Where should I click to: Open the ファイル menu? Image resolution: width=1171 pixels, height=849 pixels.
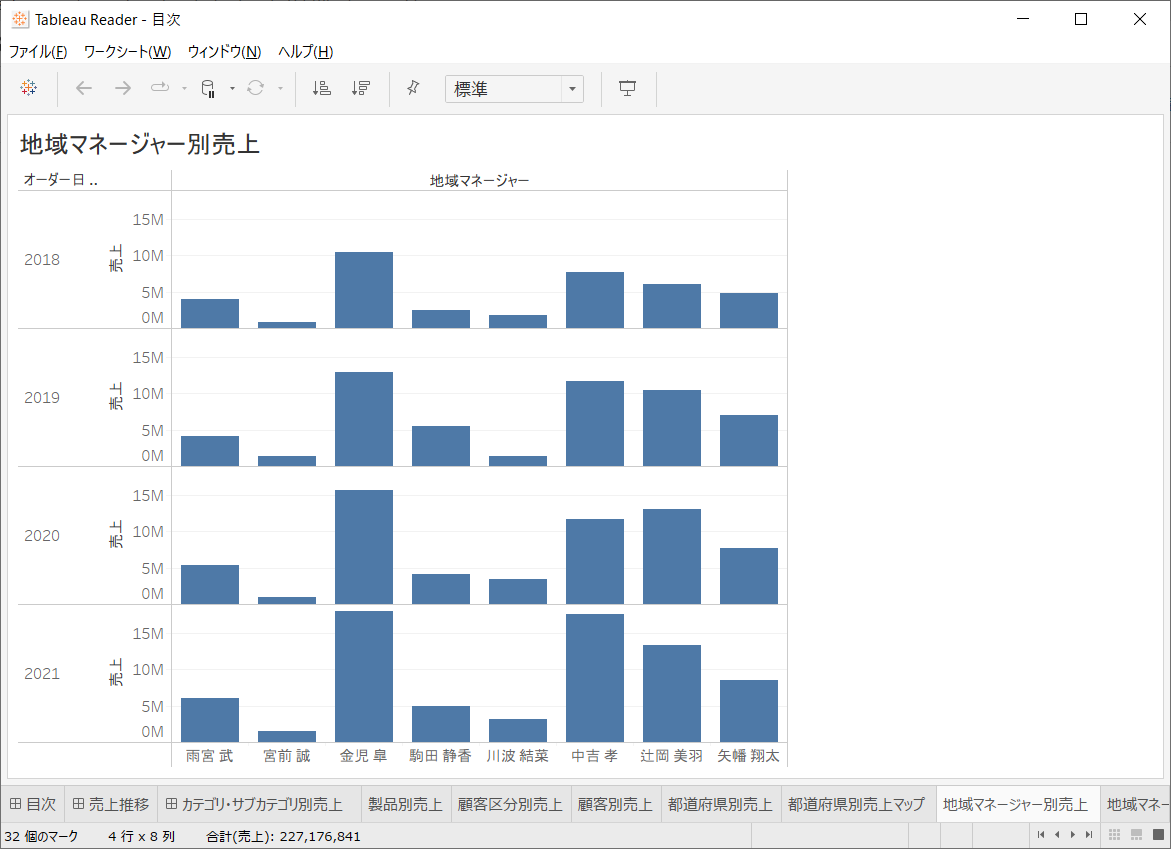coord(37,51)
